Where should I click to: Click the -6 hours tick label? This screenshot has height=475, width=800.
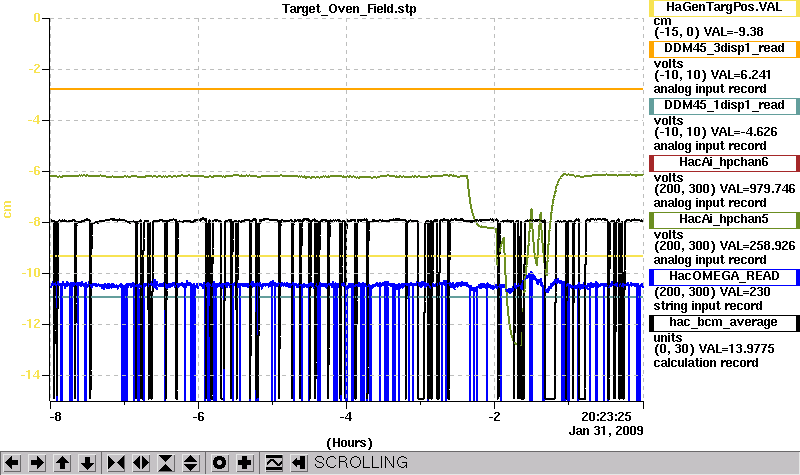point(198,417)
